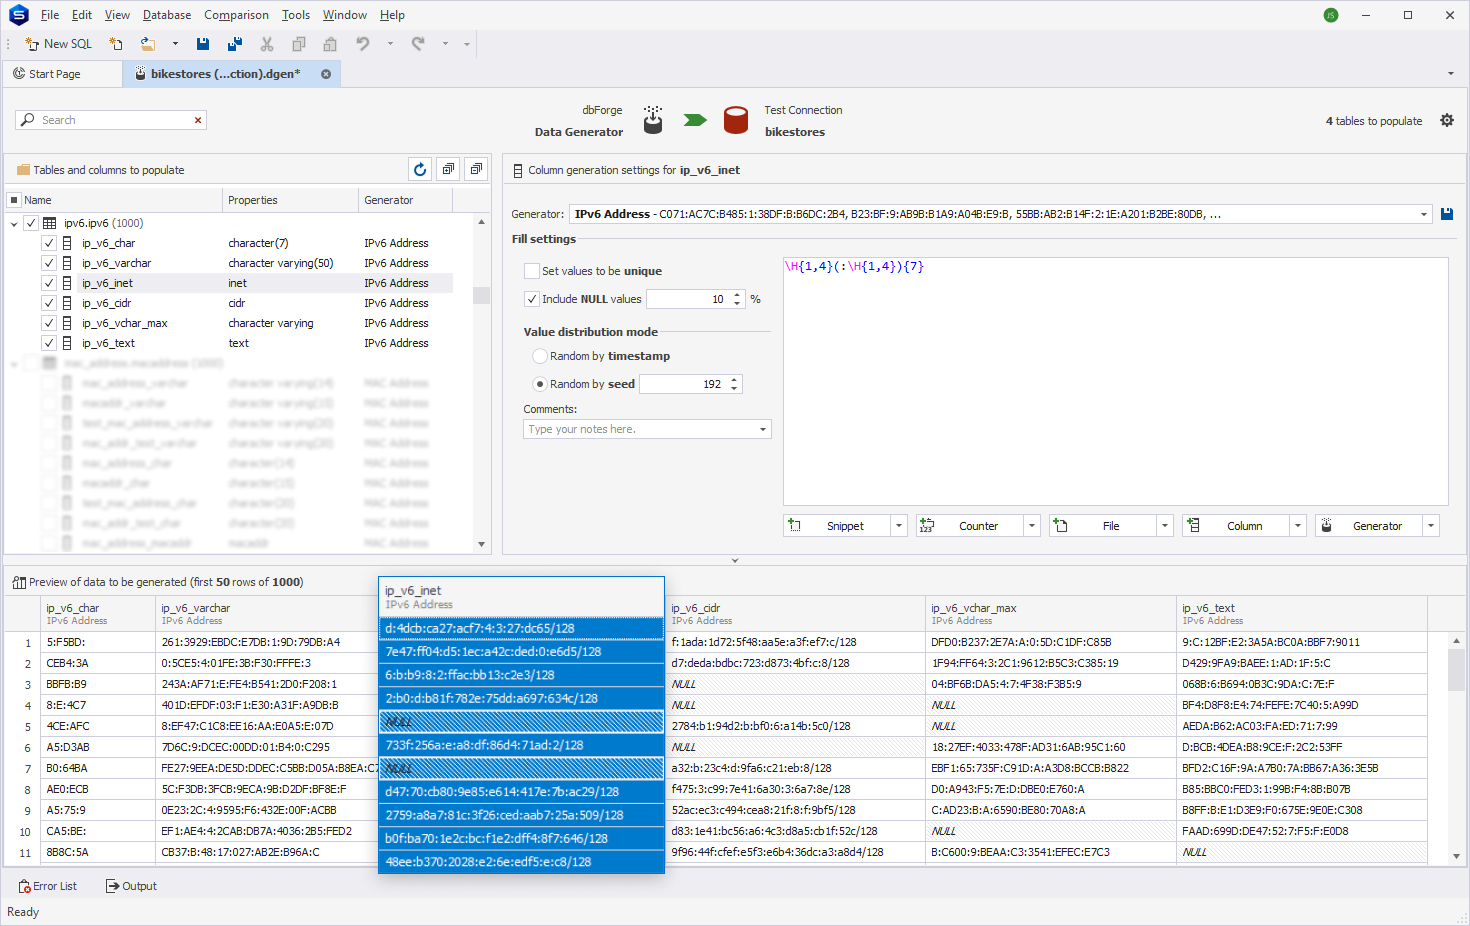Click the Redo arrow icon
Image resolution: width=1470 pixels, height=926 pixels.
pos(418,44)
